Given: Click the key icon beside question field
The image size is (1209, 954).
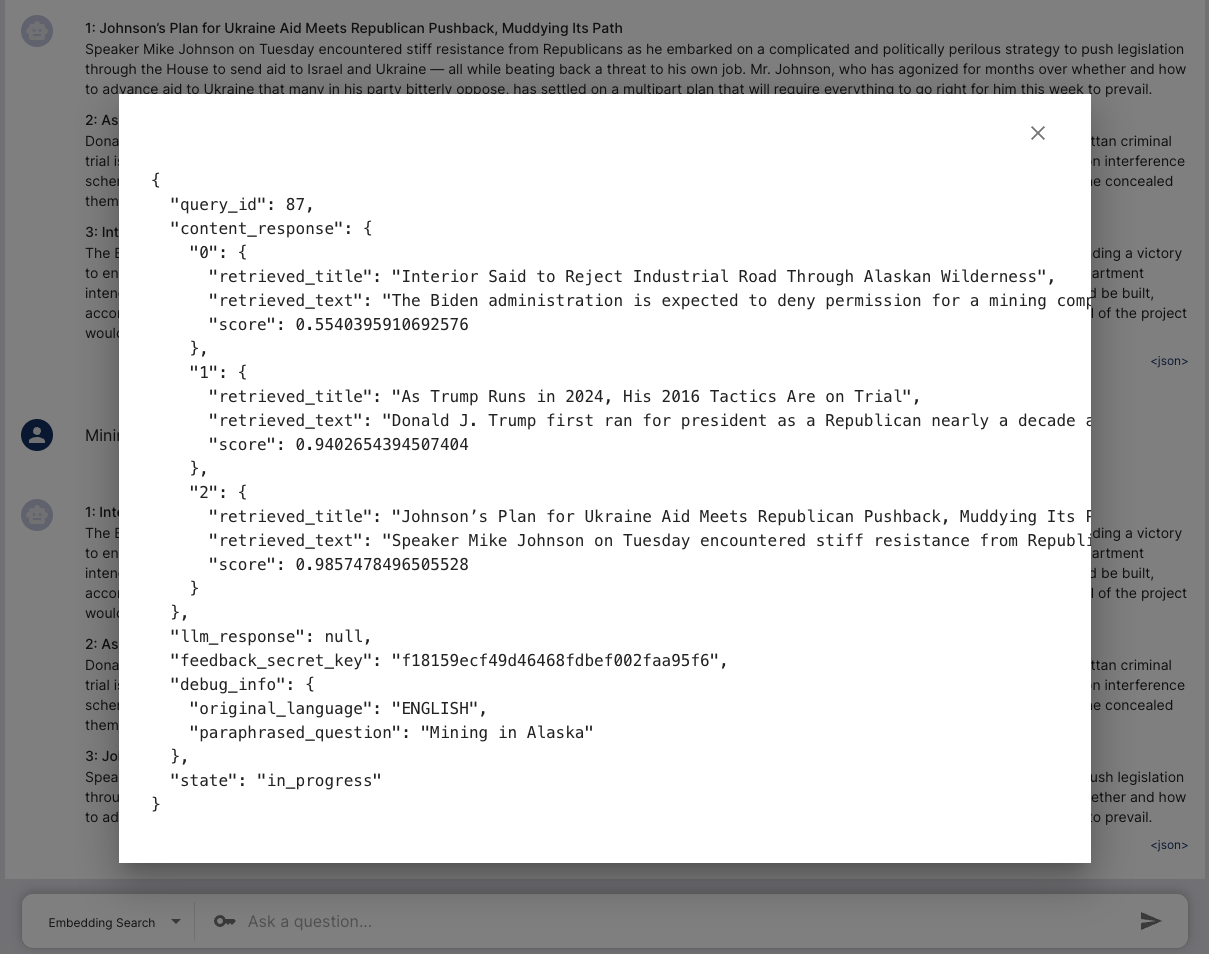Looking at the screenshot, I should pos(224,921).
